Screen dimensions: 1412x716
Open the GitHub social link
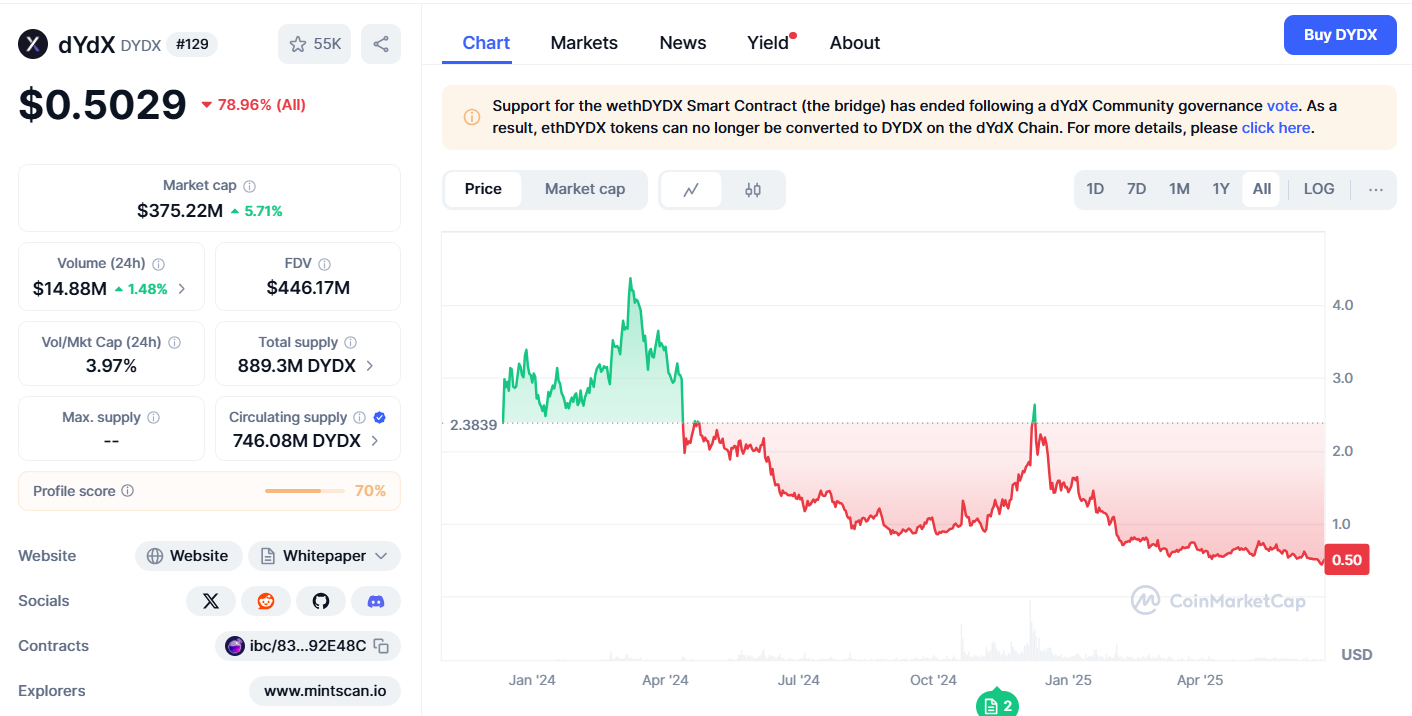tap(321, 601)
